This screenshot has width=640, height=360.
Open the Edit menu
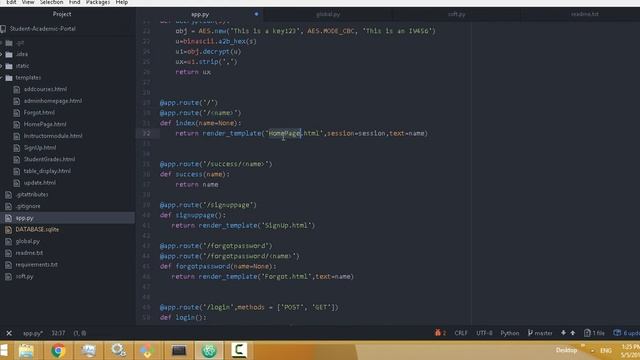[11, 2]
